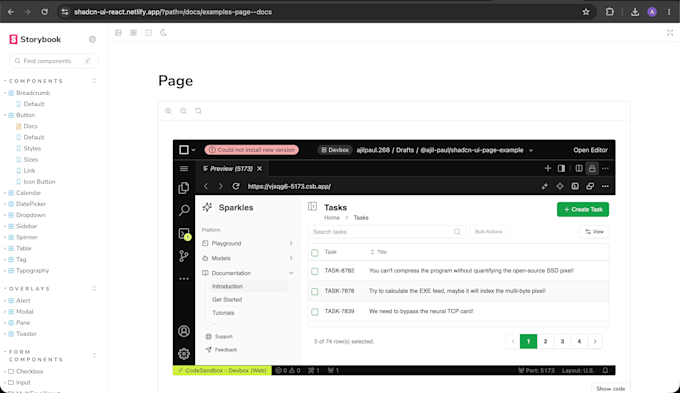Screen dimensions: 680x393
Task: Open CodeSandbox terminal icon with badge
Action: pyautogui.click(x=184, y=234)
